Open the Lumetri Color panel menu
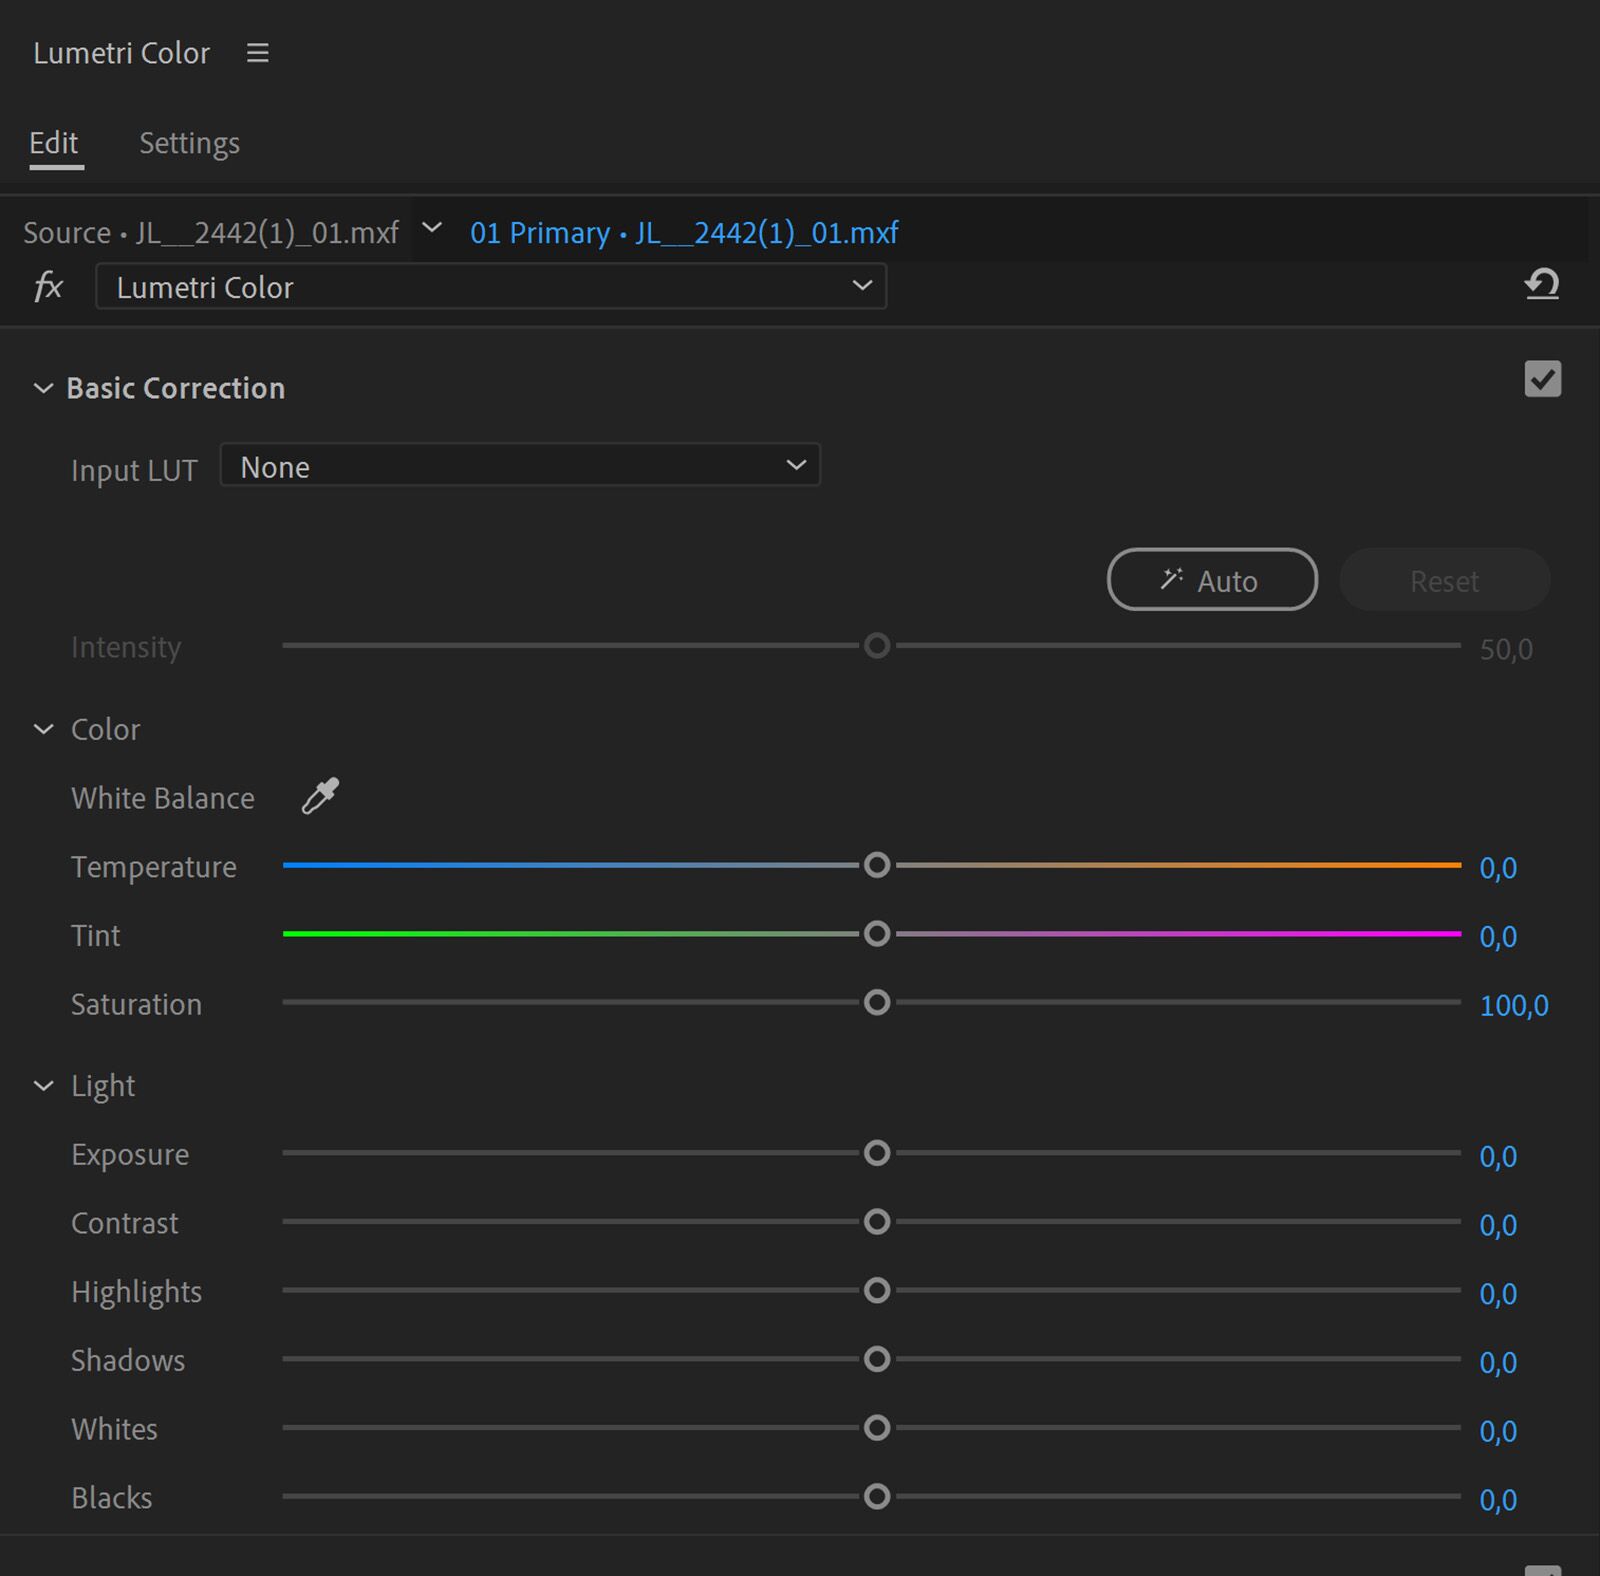1600x1576 pixels. [257, 53]
